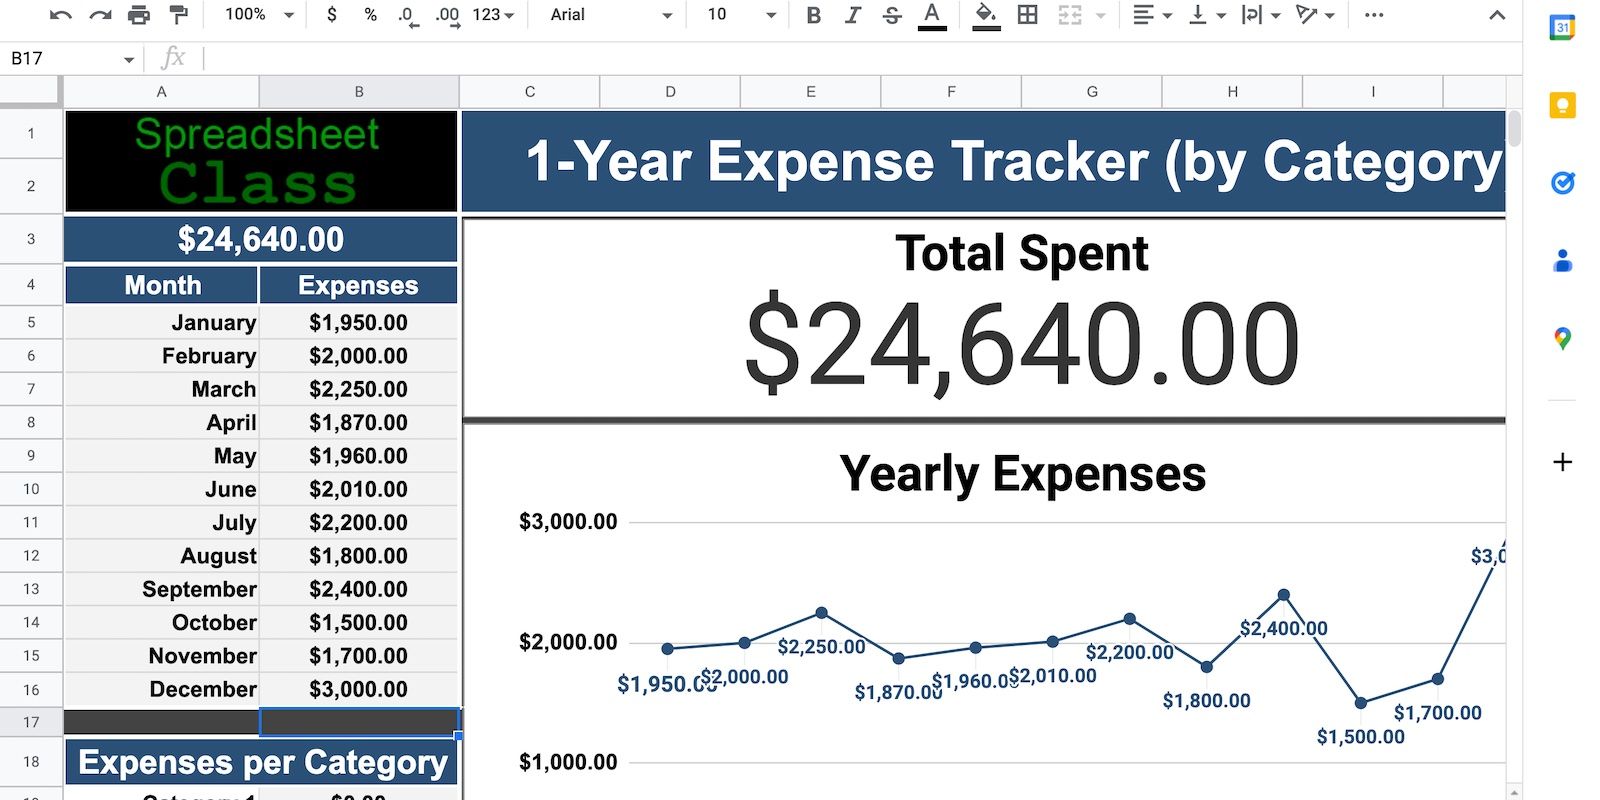
Task: Print the spreadsheet
Action: point(139,15)
